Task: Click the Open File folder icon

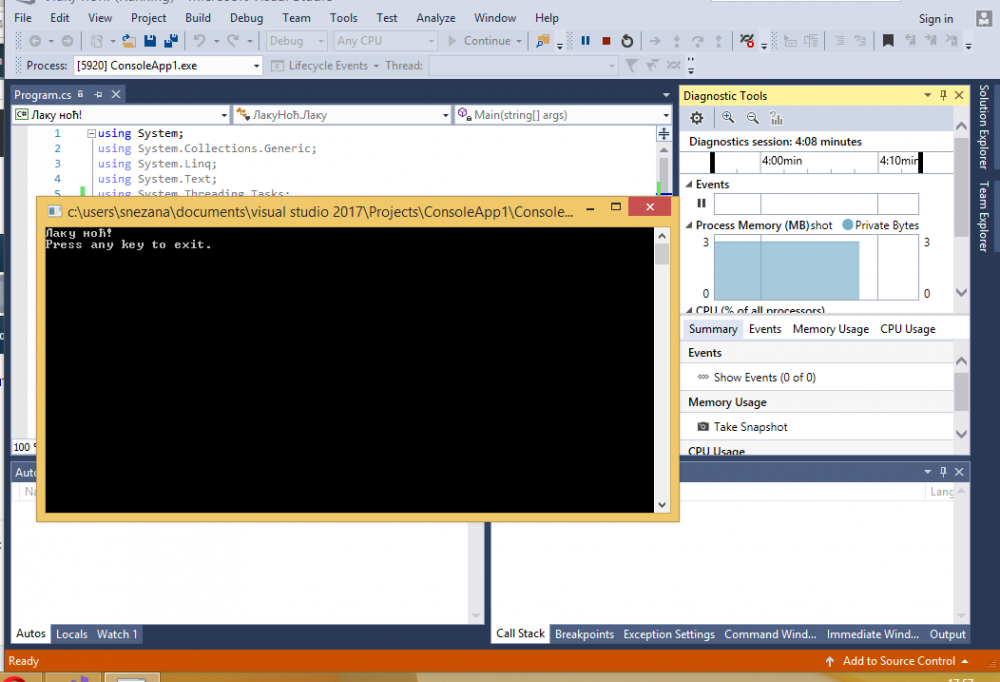Action: click(x=129, y=41)
